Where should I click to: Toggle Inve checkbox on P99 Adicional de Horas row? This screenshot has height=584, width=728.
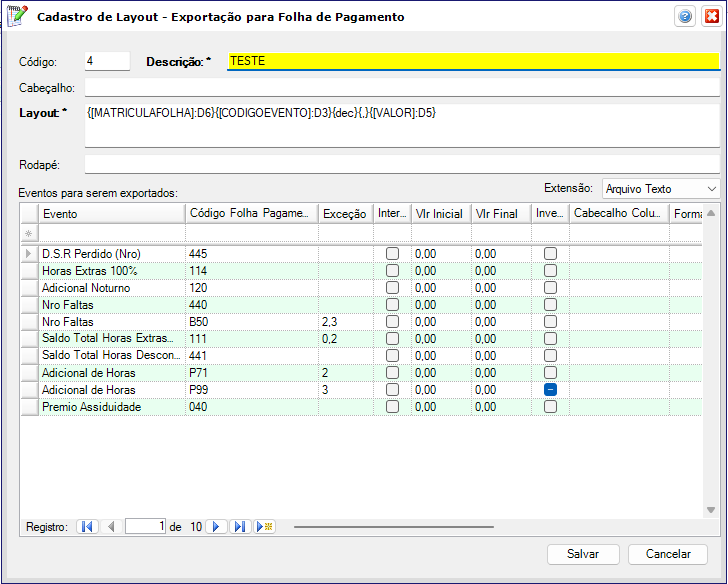pos(550,390)
